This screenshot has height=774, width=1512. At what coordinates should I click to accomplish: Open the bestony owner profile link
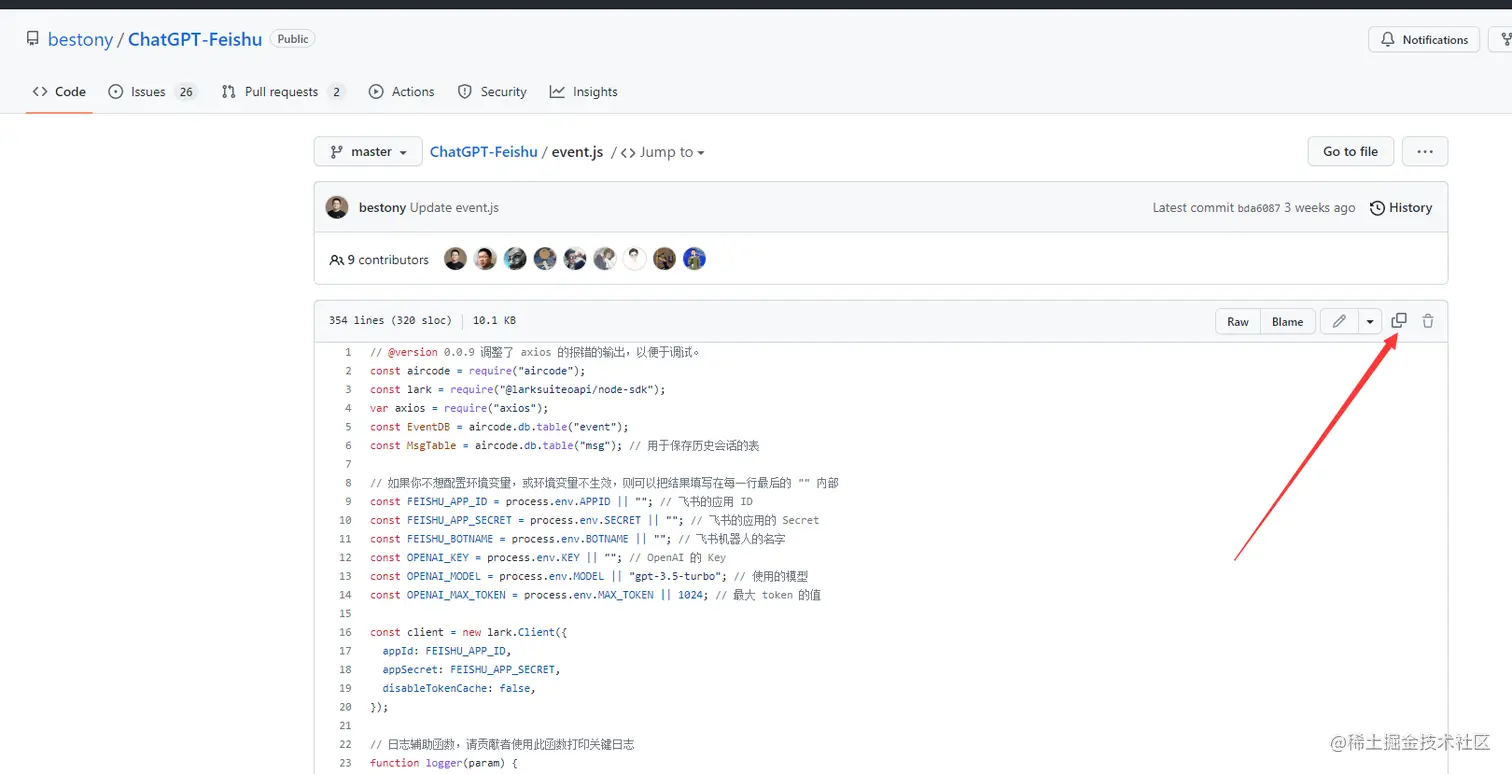point(80,39)
